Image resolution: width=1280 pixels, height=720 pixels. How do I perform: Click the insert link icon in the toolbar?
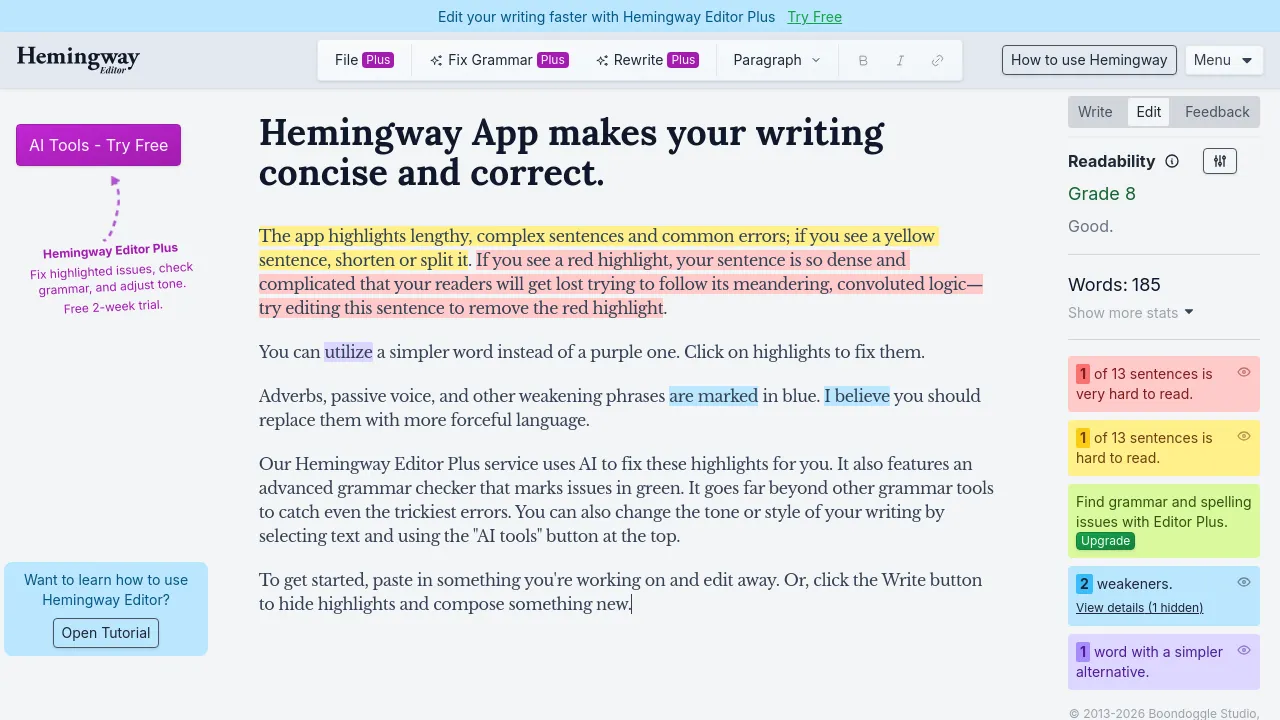(937, 60)
